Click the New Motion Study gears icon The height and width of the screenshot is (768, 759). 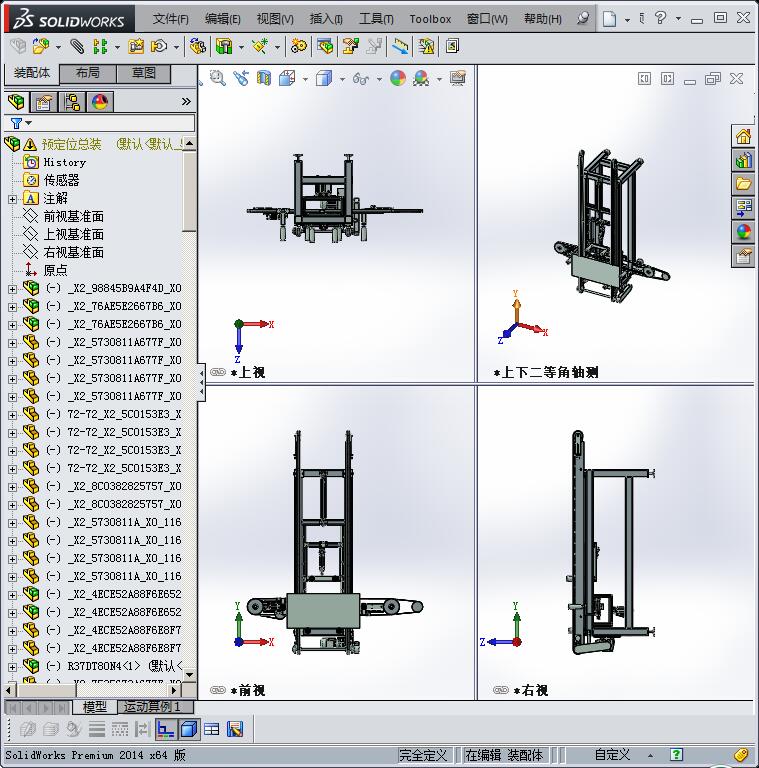pyautogui.click(x=298, y=47)
